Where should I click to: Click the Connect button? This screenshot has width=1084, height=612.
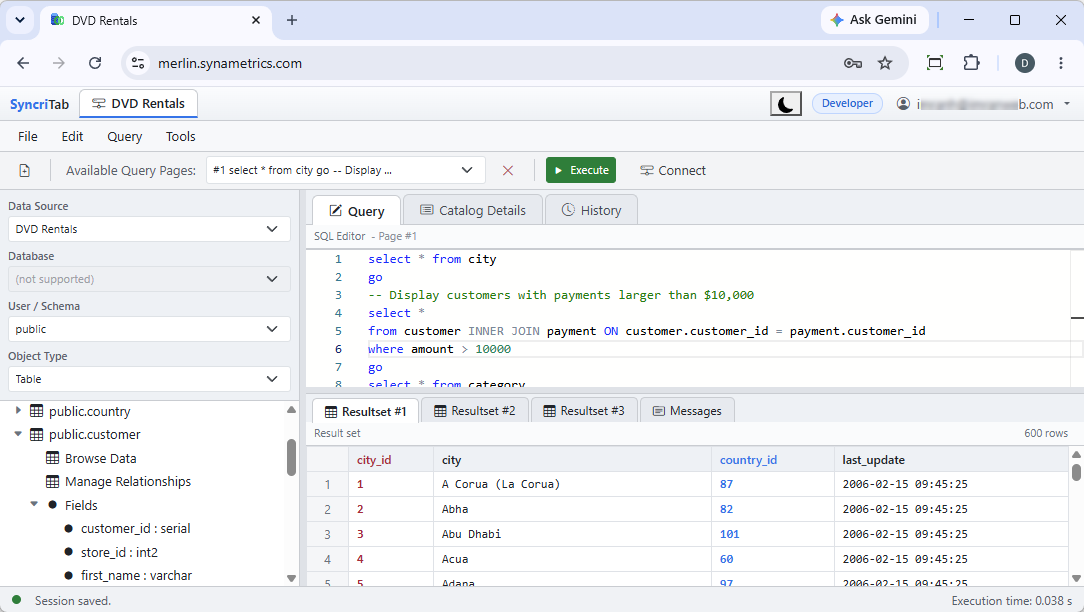pyautogui.click(x=673, y=171)
